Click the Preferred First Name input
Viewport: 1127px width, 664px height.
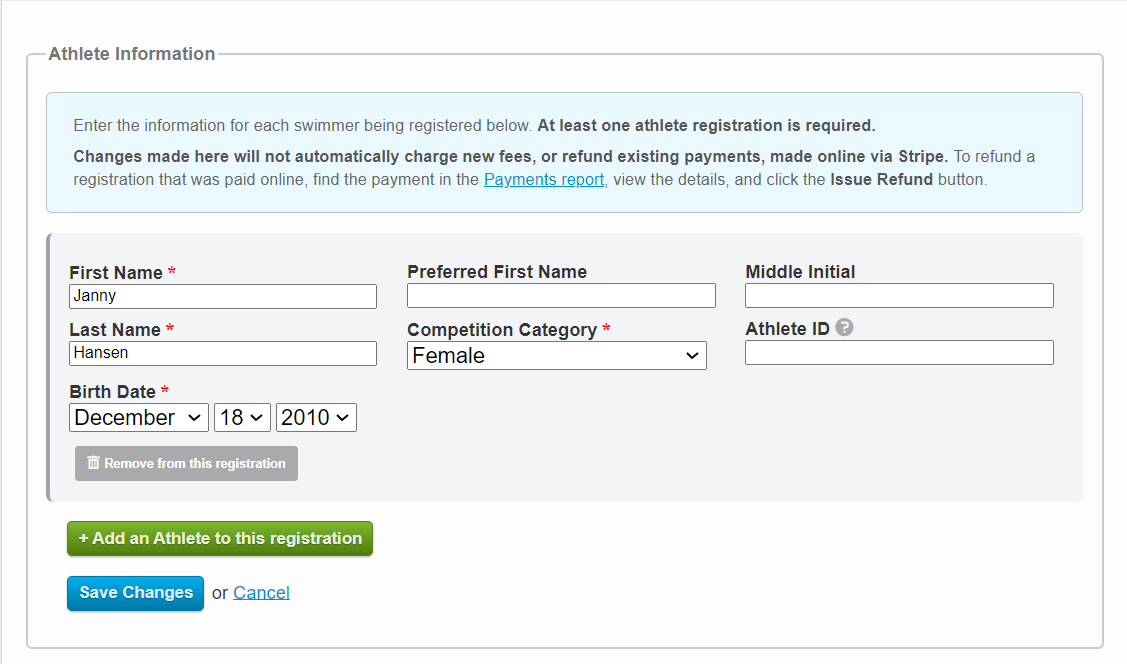pos(560,295)
